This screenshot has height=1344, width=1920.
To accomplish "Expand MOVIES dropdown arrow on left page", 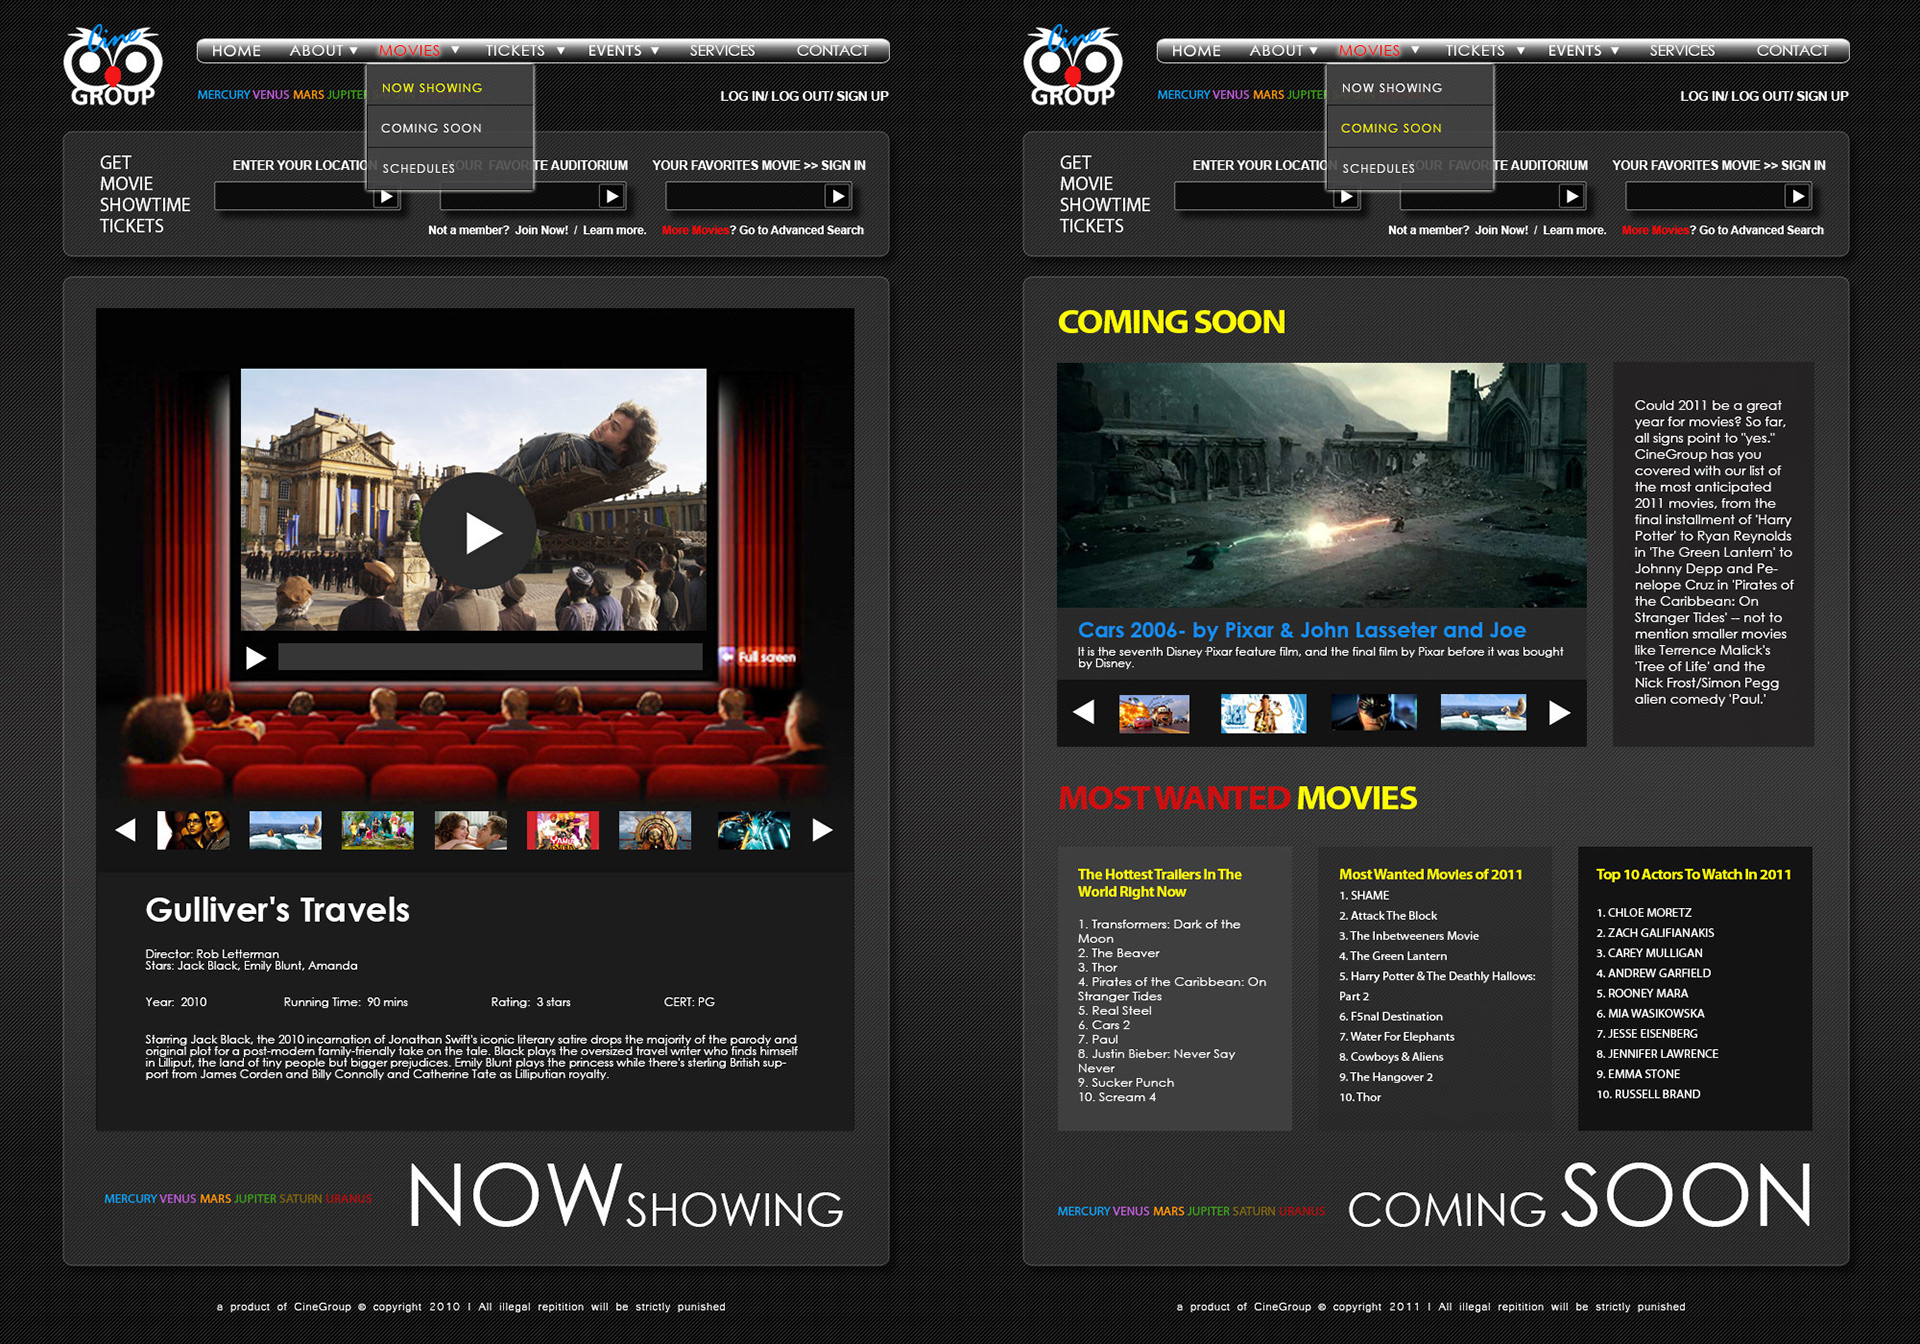I will [x=455, y=50].
